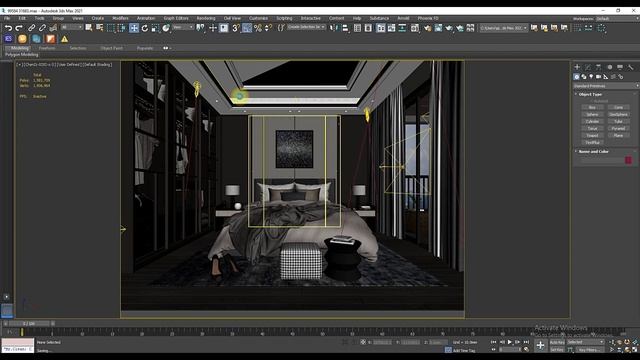The height and width of the screenshot is (360, 640).
Task: Click the Render Production teapot icon
Action: [x=449, y=28]
